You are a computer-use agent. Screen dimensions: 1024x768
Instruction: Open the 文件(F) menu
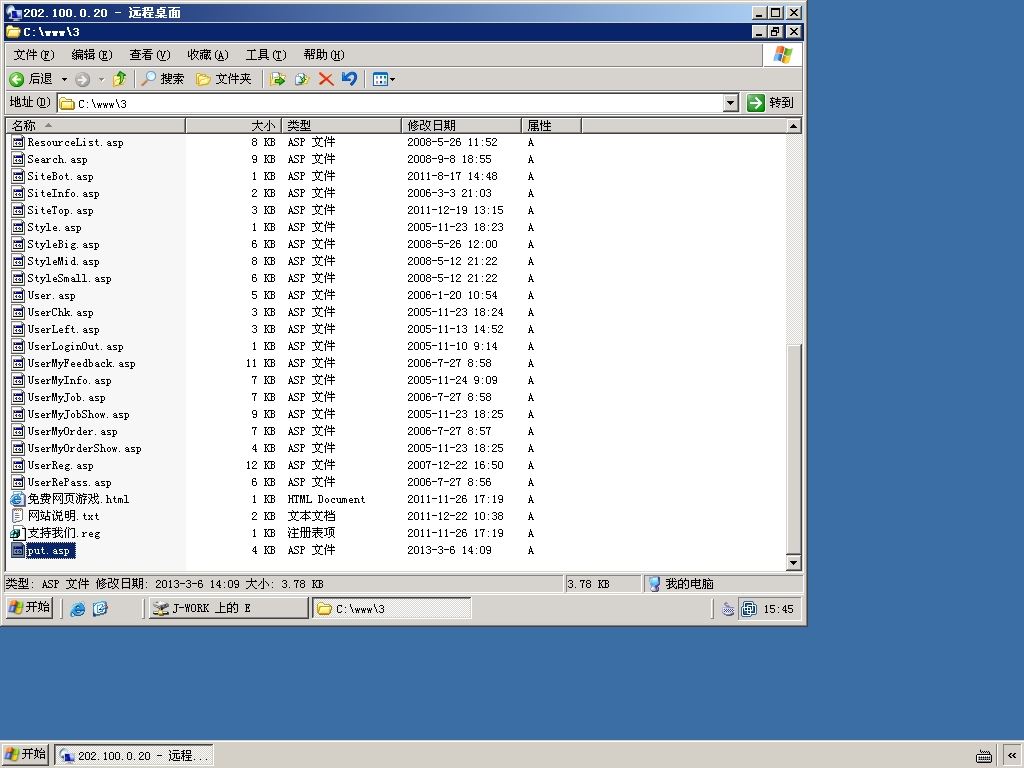point(34,55)
